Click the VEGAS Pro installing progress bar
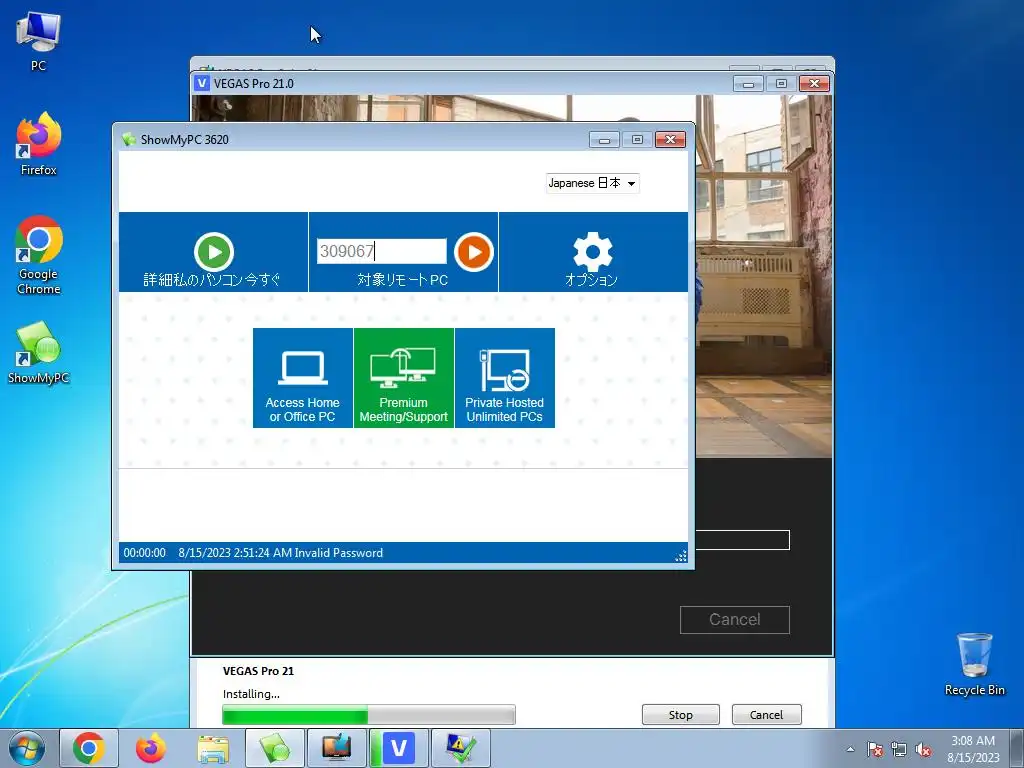Screen dimensions: 1024x768 (x=369, y=714)
